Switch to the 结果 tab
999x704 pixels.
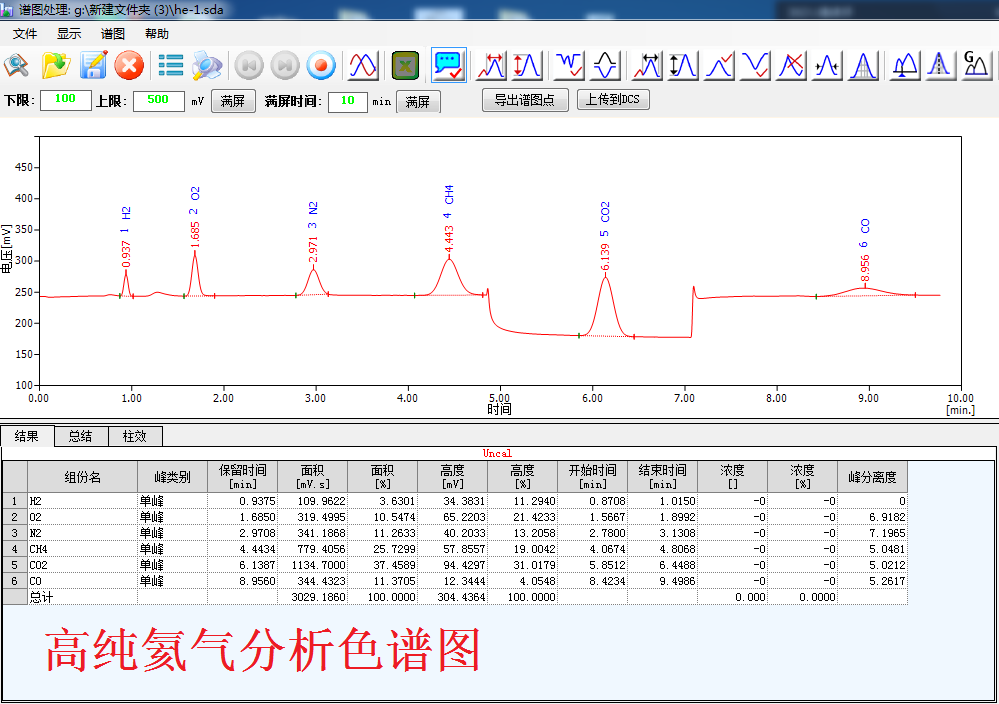point(27,436)
